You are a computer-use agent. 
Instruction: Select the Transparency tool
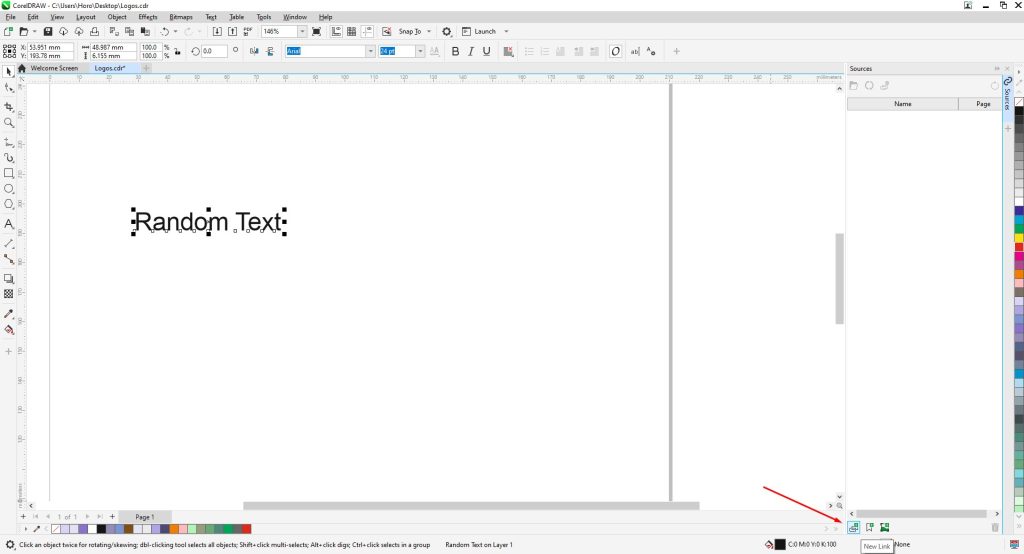[8, 294]
